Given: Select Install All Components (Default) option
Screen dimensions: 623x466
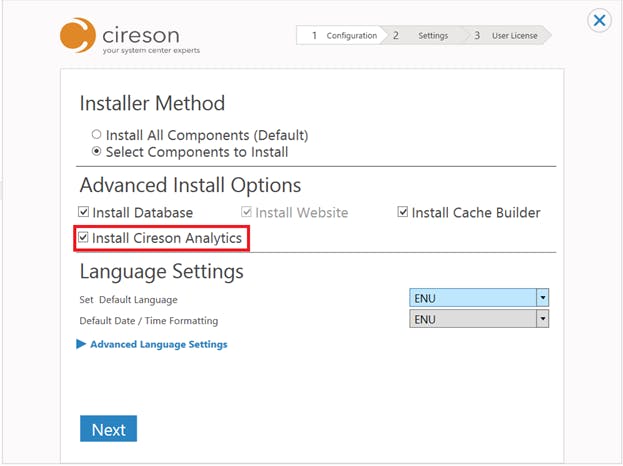Looking at the screenshot, I should pyautogui.click(x=97, y=135).
